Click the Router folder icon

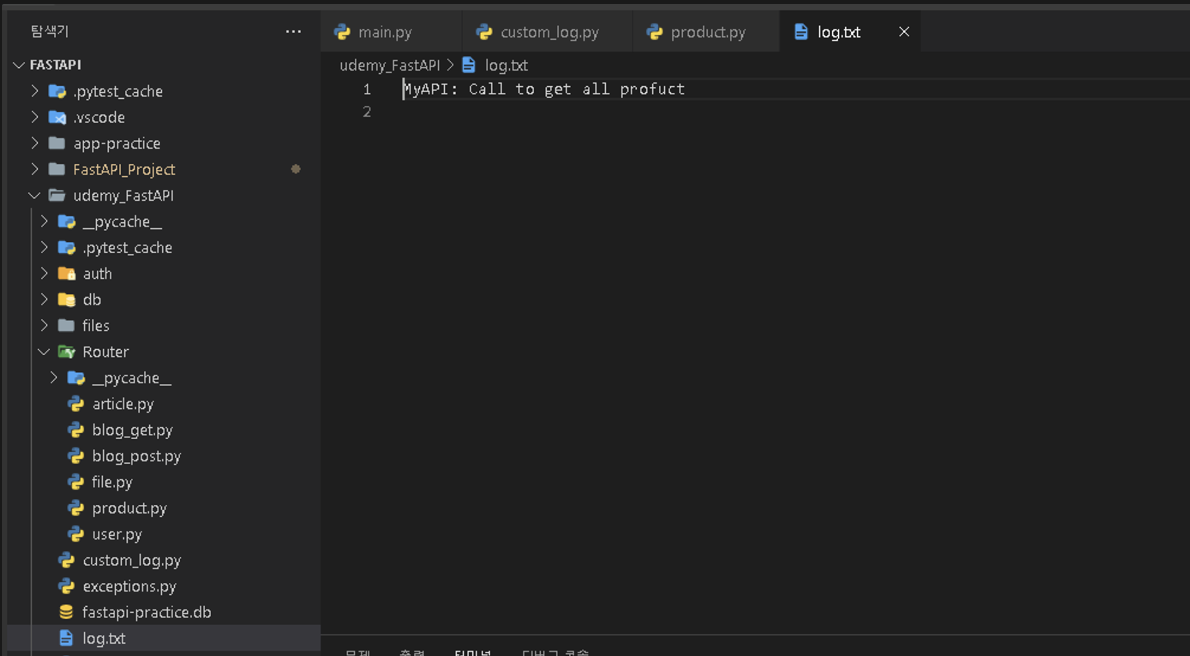pos(67,352)
